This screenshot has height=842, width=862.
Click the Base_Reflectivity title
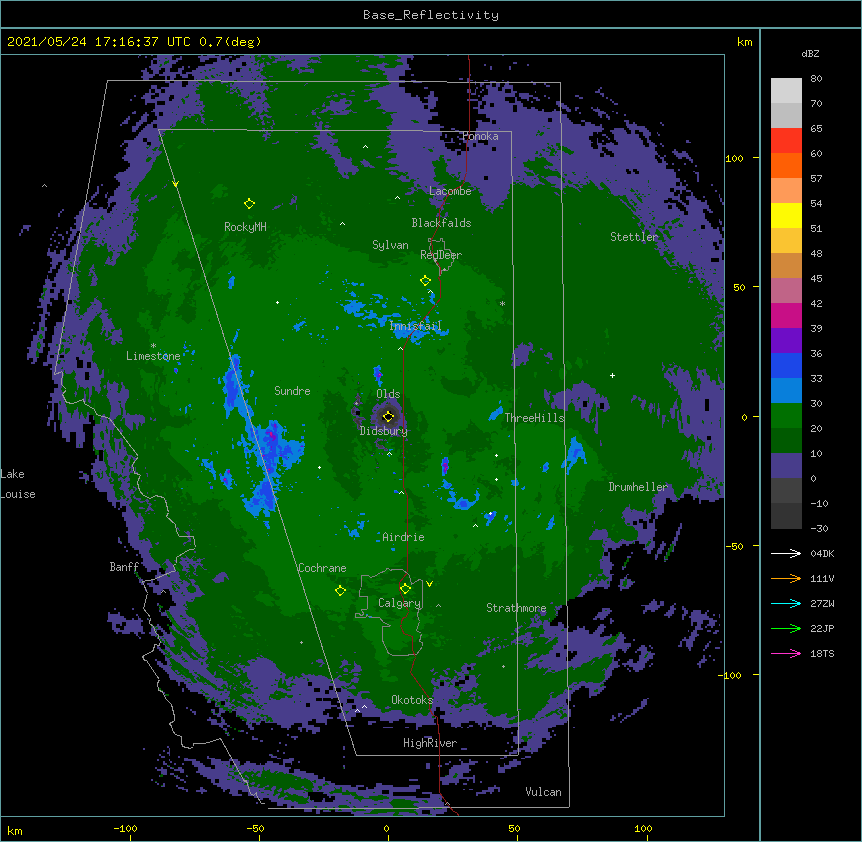tap(431, 15)
